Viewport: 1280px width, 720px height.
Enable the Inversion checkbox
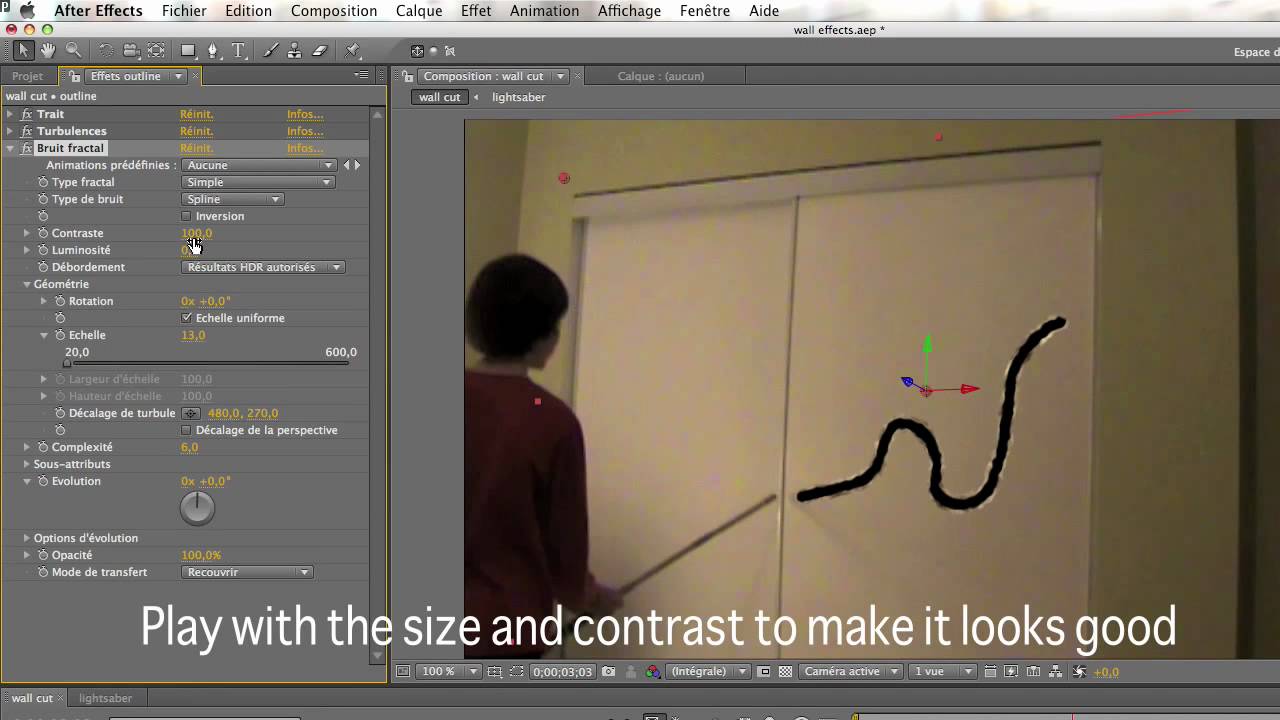pos(186,216)
